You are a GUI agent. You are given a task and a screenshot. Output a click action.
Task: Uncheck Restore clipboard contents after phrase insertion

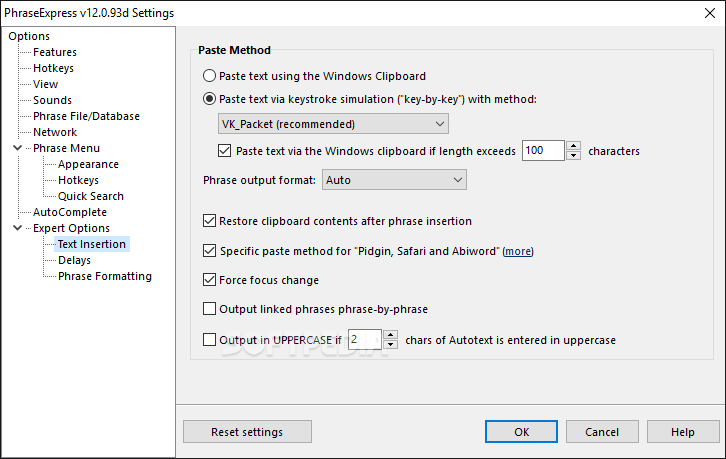point(209,221)
